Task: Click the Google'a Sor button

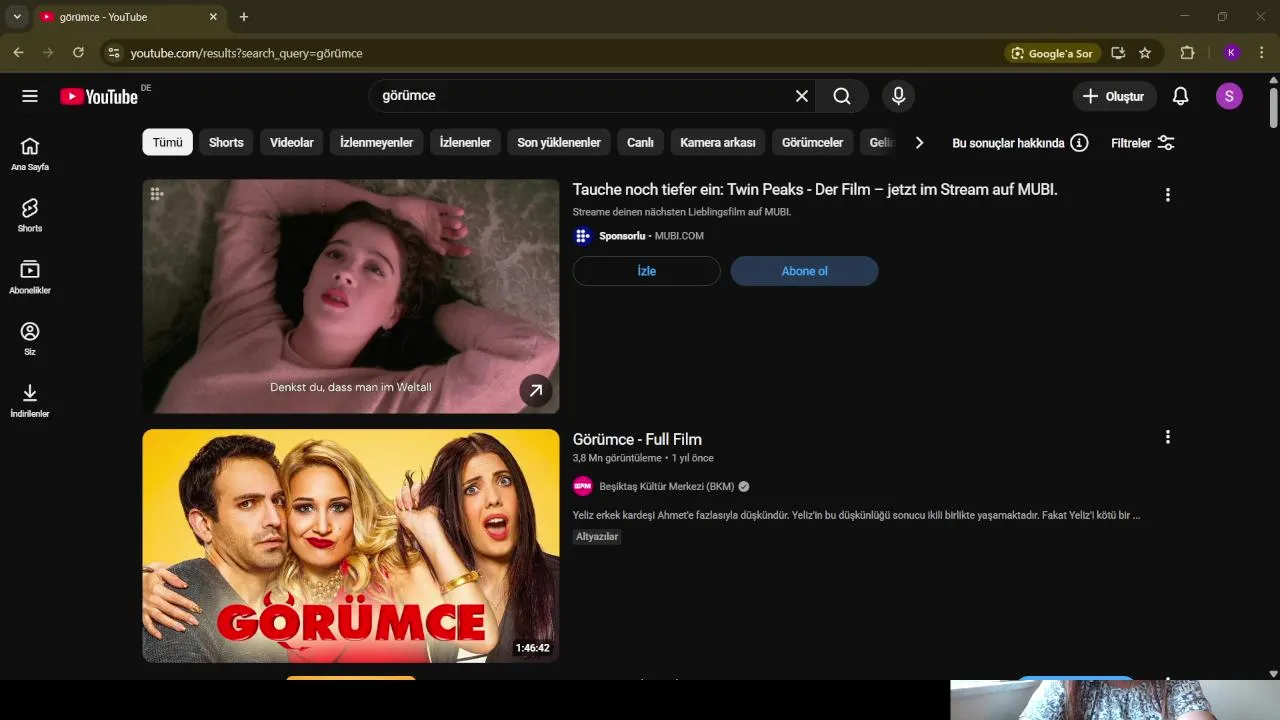Action: click(x=1052, y=53)
